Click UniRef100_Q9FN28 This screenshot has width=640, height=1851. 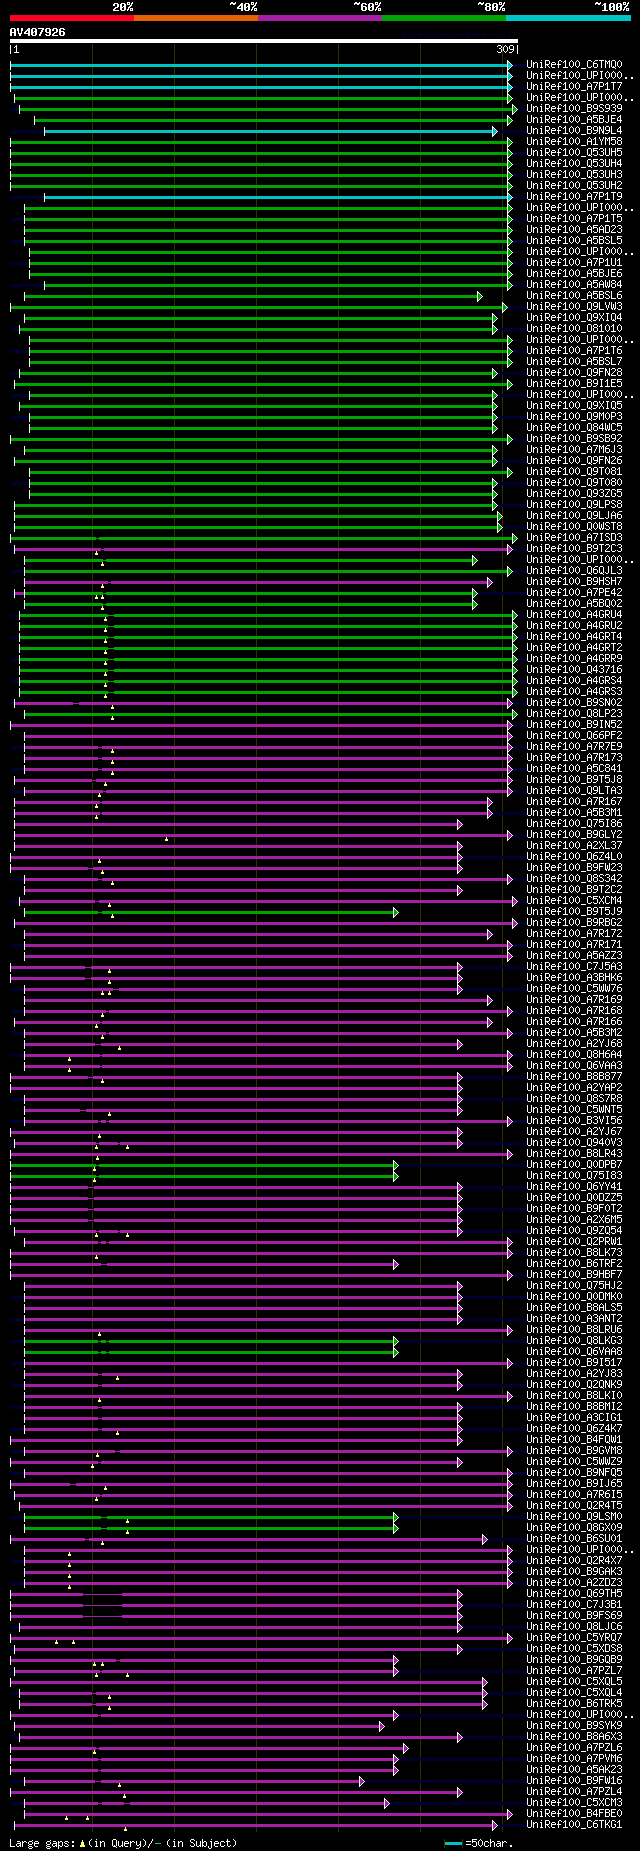(574, 373)
